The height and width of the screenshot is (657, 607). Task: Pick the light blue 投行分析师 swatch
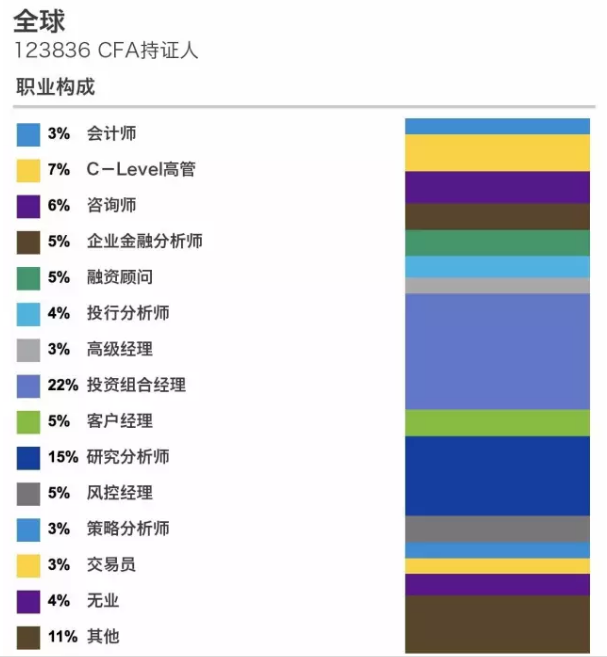(x=28, y=314)
